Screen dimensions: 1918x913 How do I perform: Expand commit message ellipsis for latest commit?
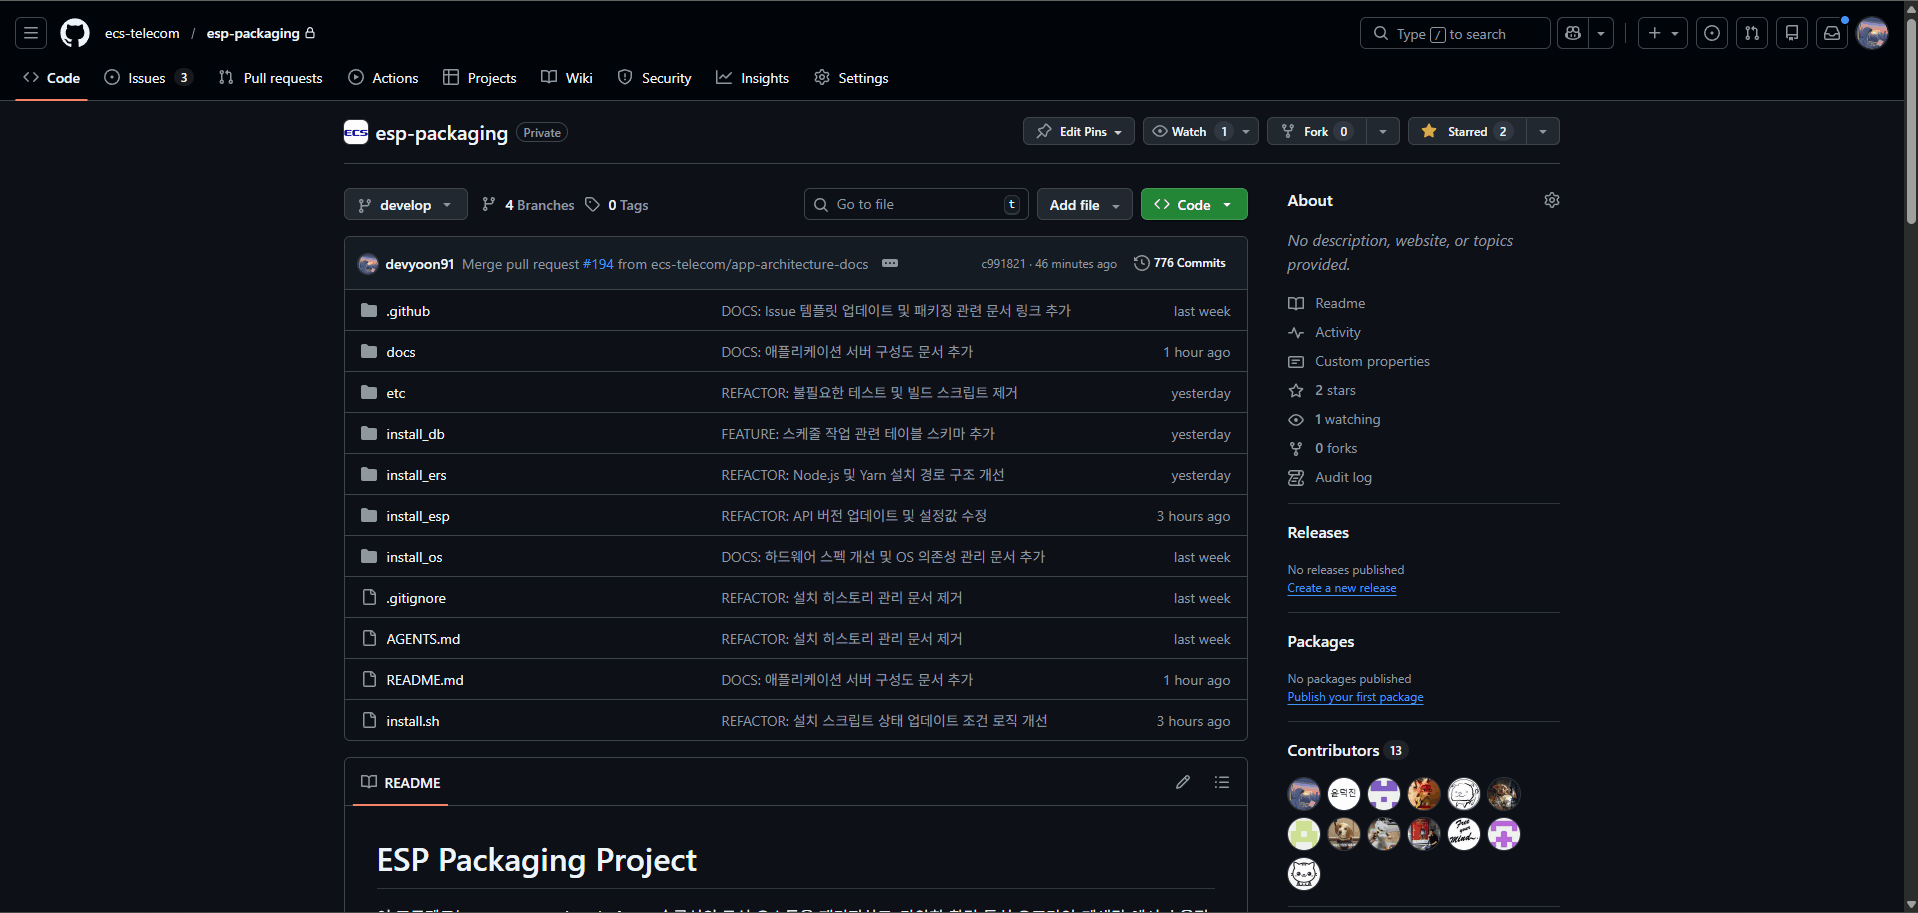coord(890,263)
